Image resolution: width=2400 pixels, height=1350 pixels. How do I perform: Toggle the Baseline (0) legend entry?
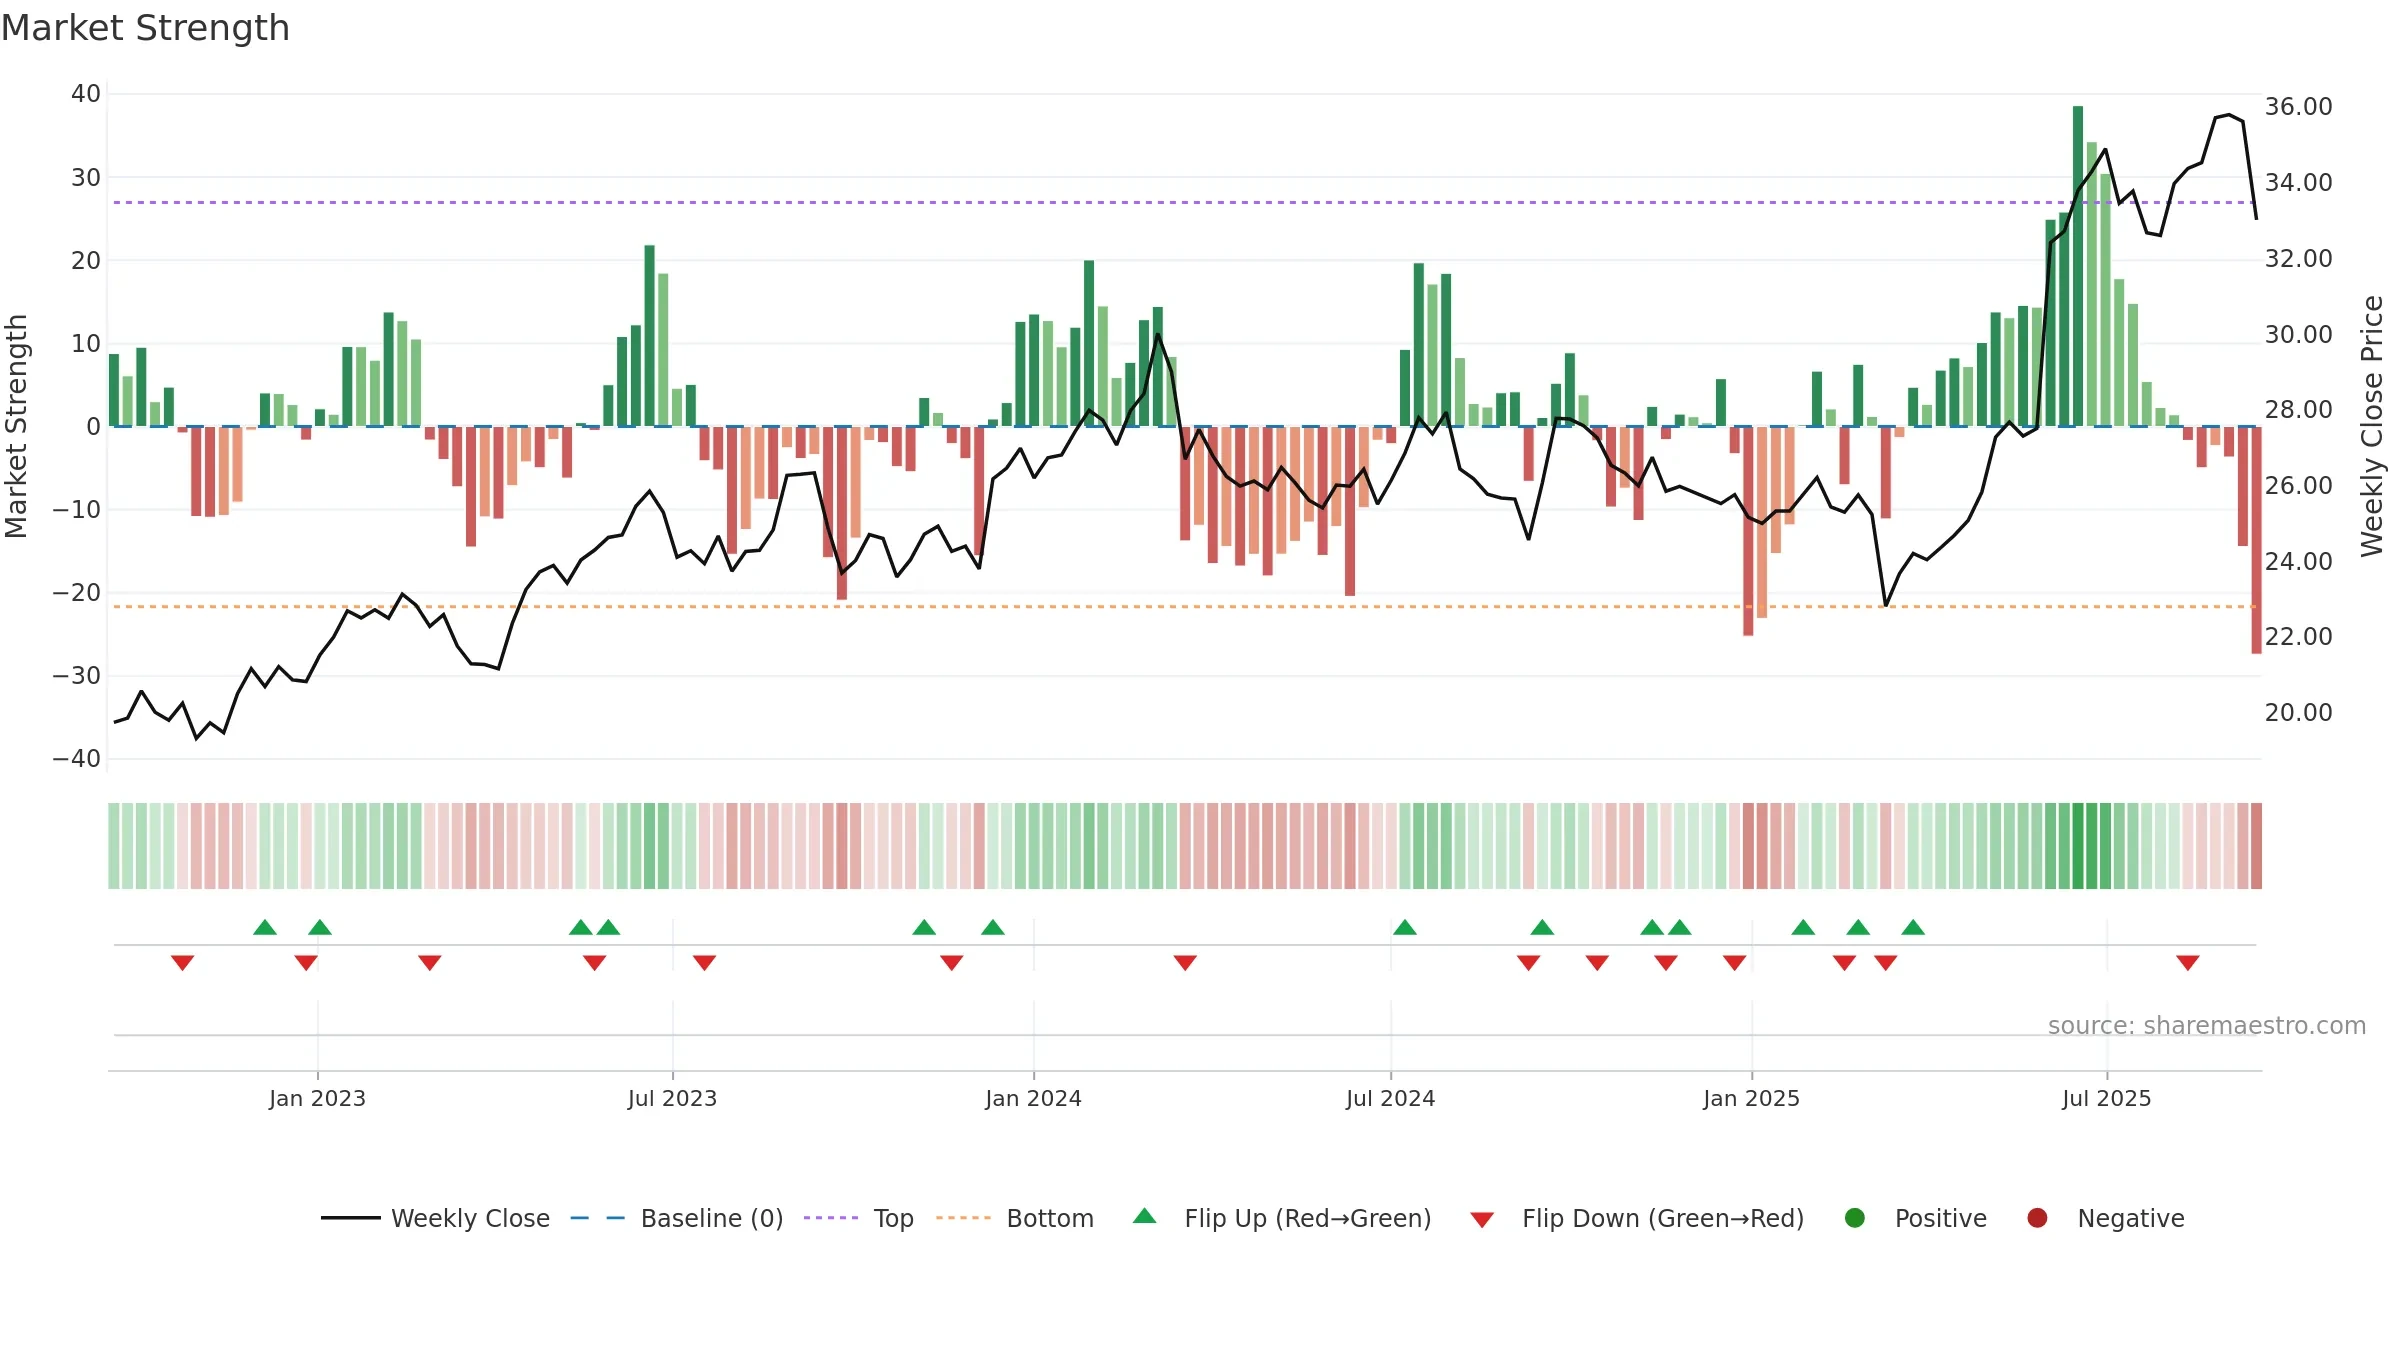point(676,1218)
